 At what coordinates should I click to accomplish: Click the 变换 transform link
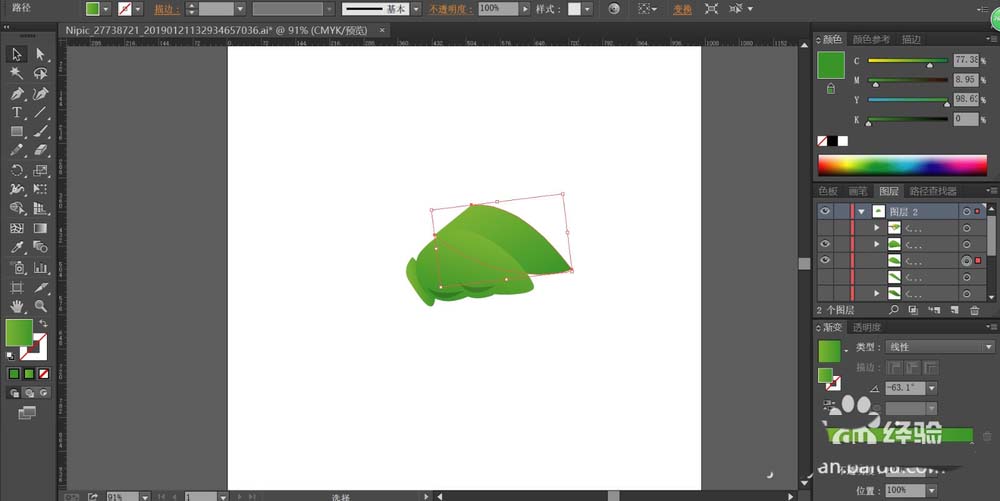(682, 10)
